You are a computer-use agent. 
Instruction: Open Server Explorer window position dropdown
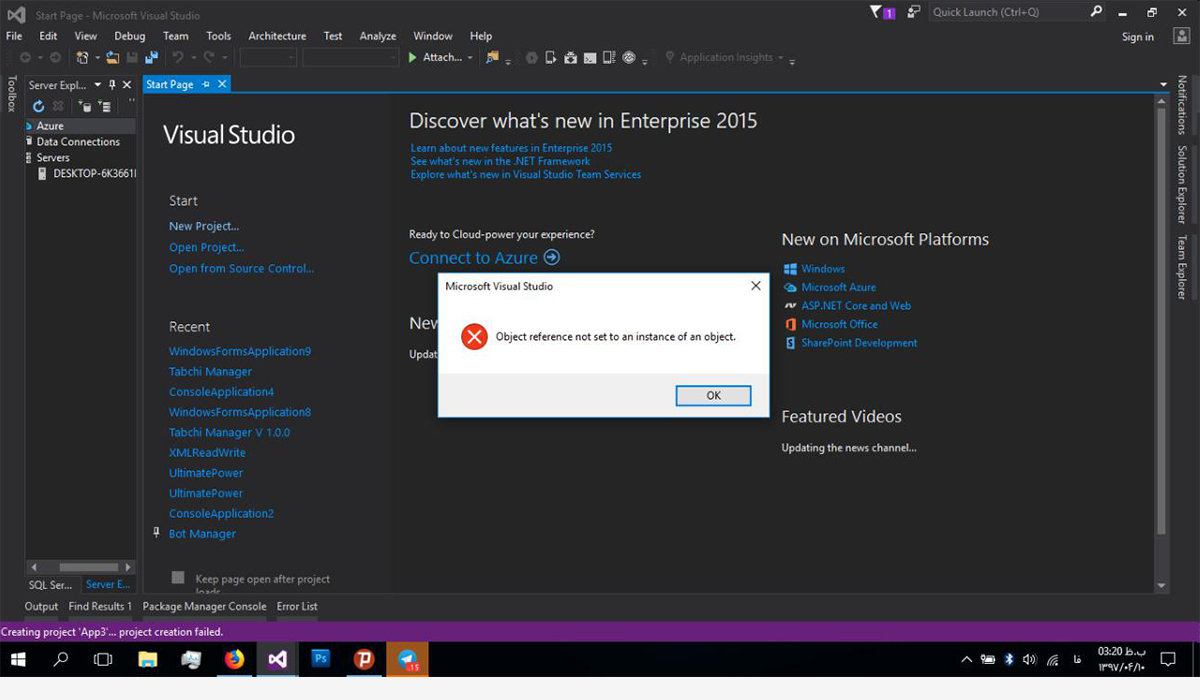[97, 85]
